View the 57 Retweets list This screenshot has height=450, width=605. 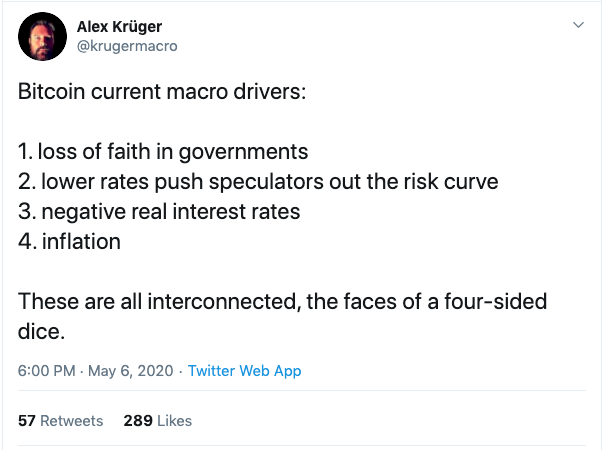[61, 421]
